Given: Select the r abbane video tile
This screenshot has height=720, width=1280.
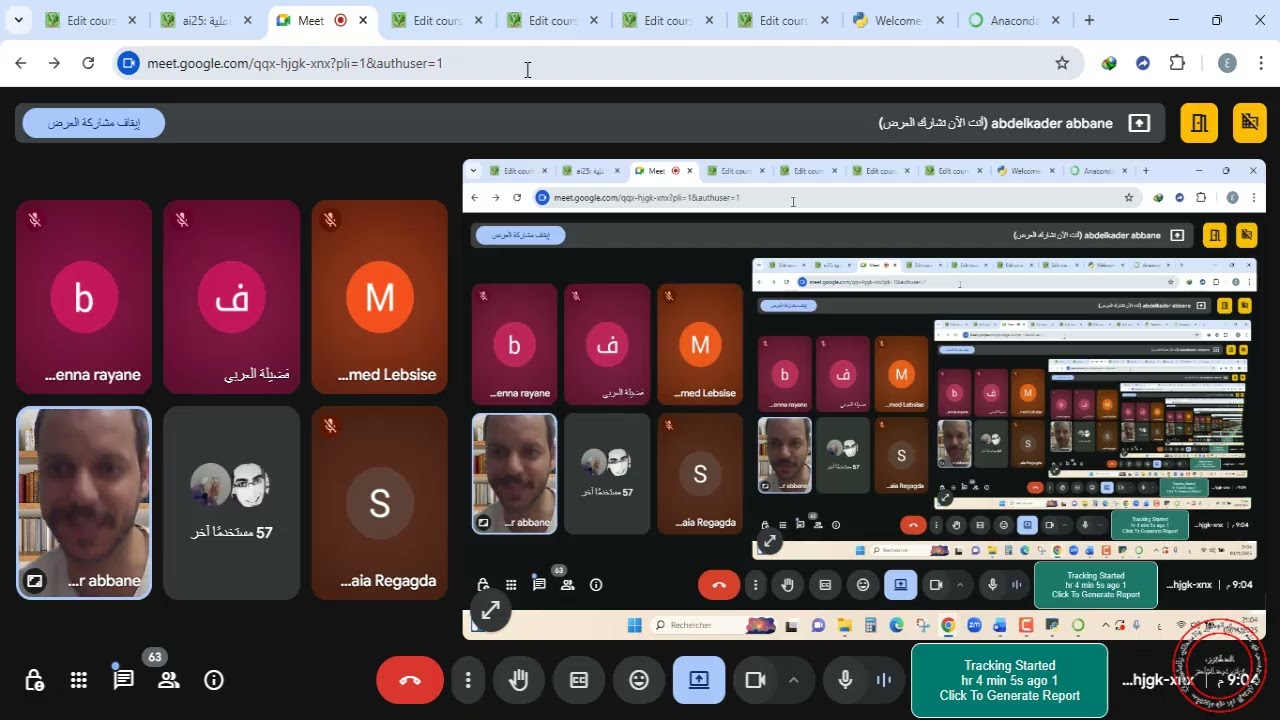Looking at the screenshot, I should tap(84, 503).
